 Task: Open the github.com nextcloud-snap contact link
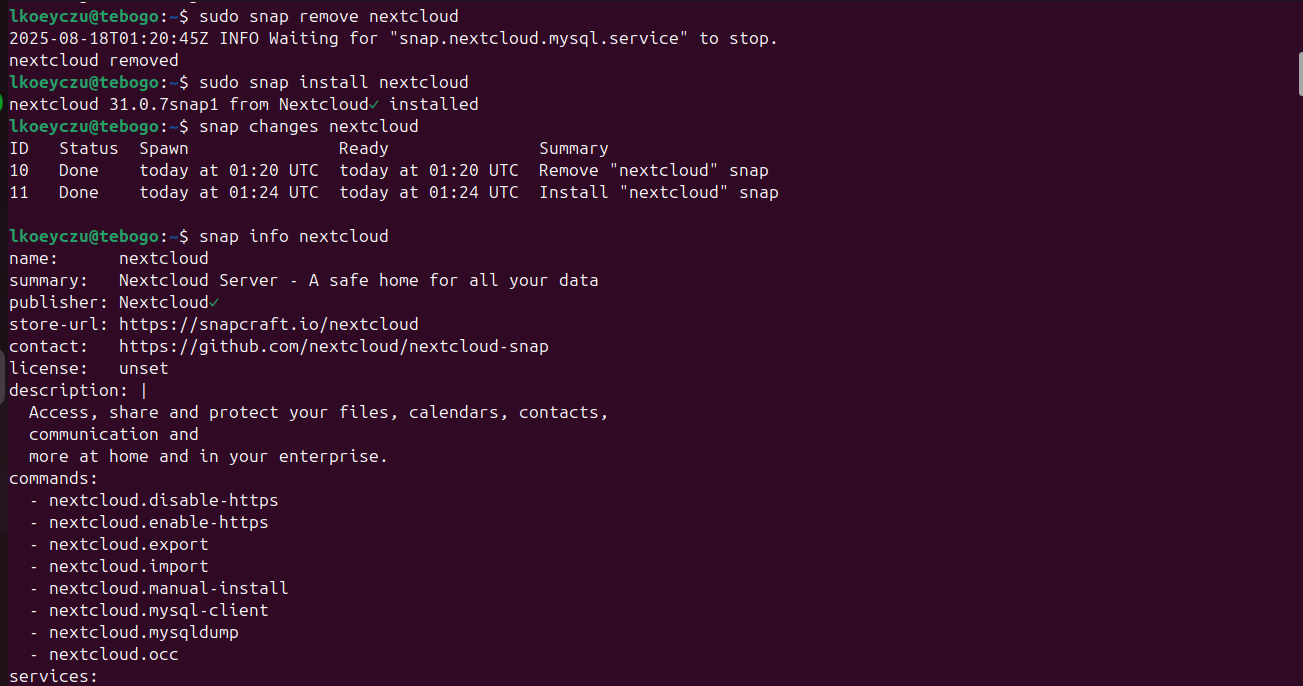point(334,346)
